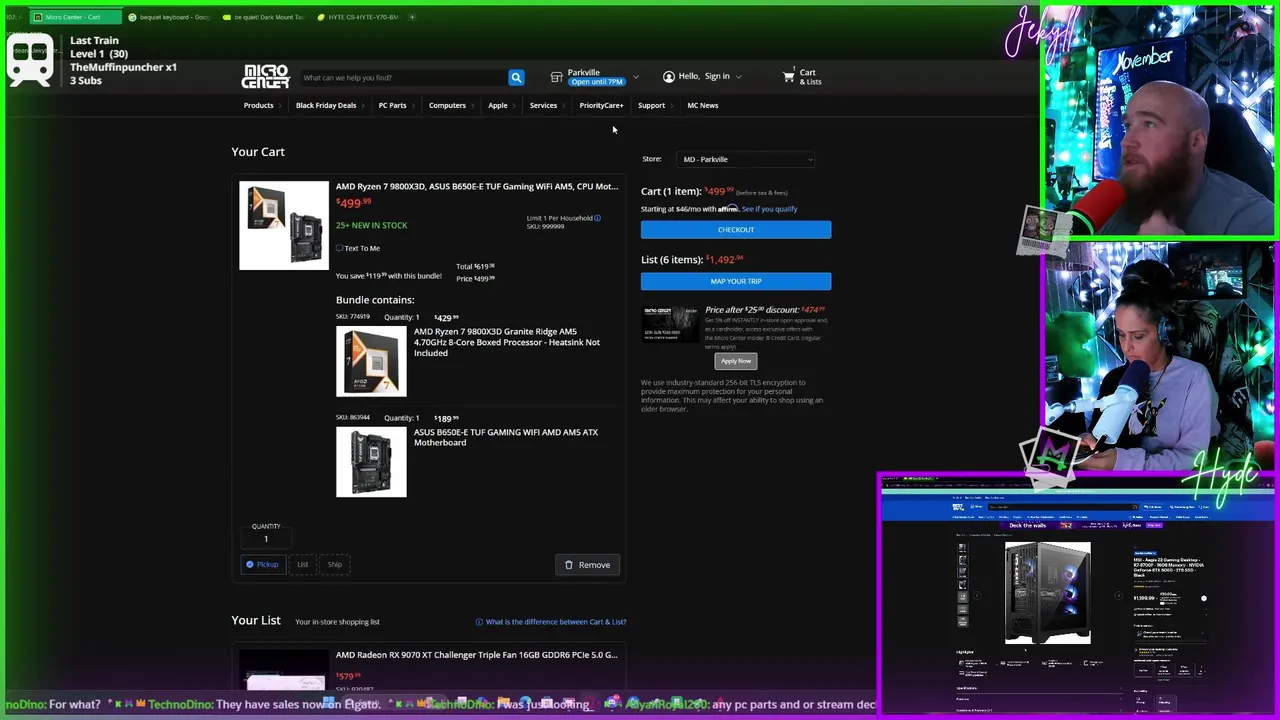
Task: Expand the Apple navigation menu
Action: (500, 105)
